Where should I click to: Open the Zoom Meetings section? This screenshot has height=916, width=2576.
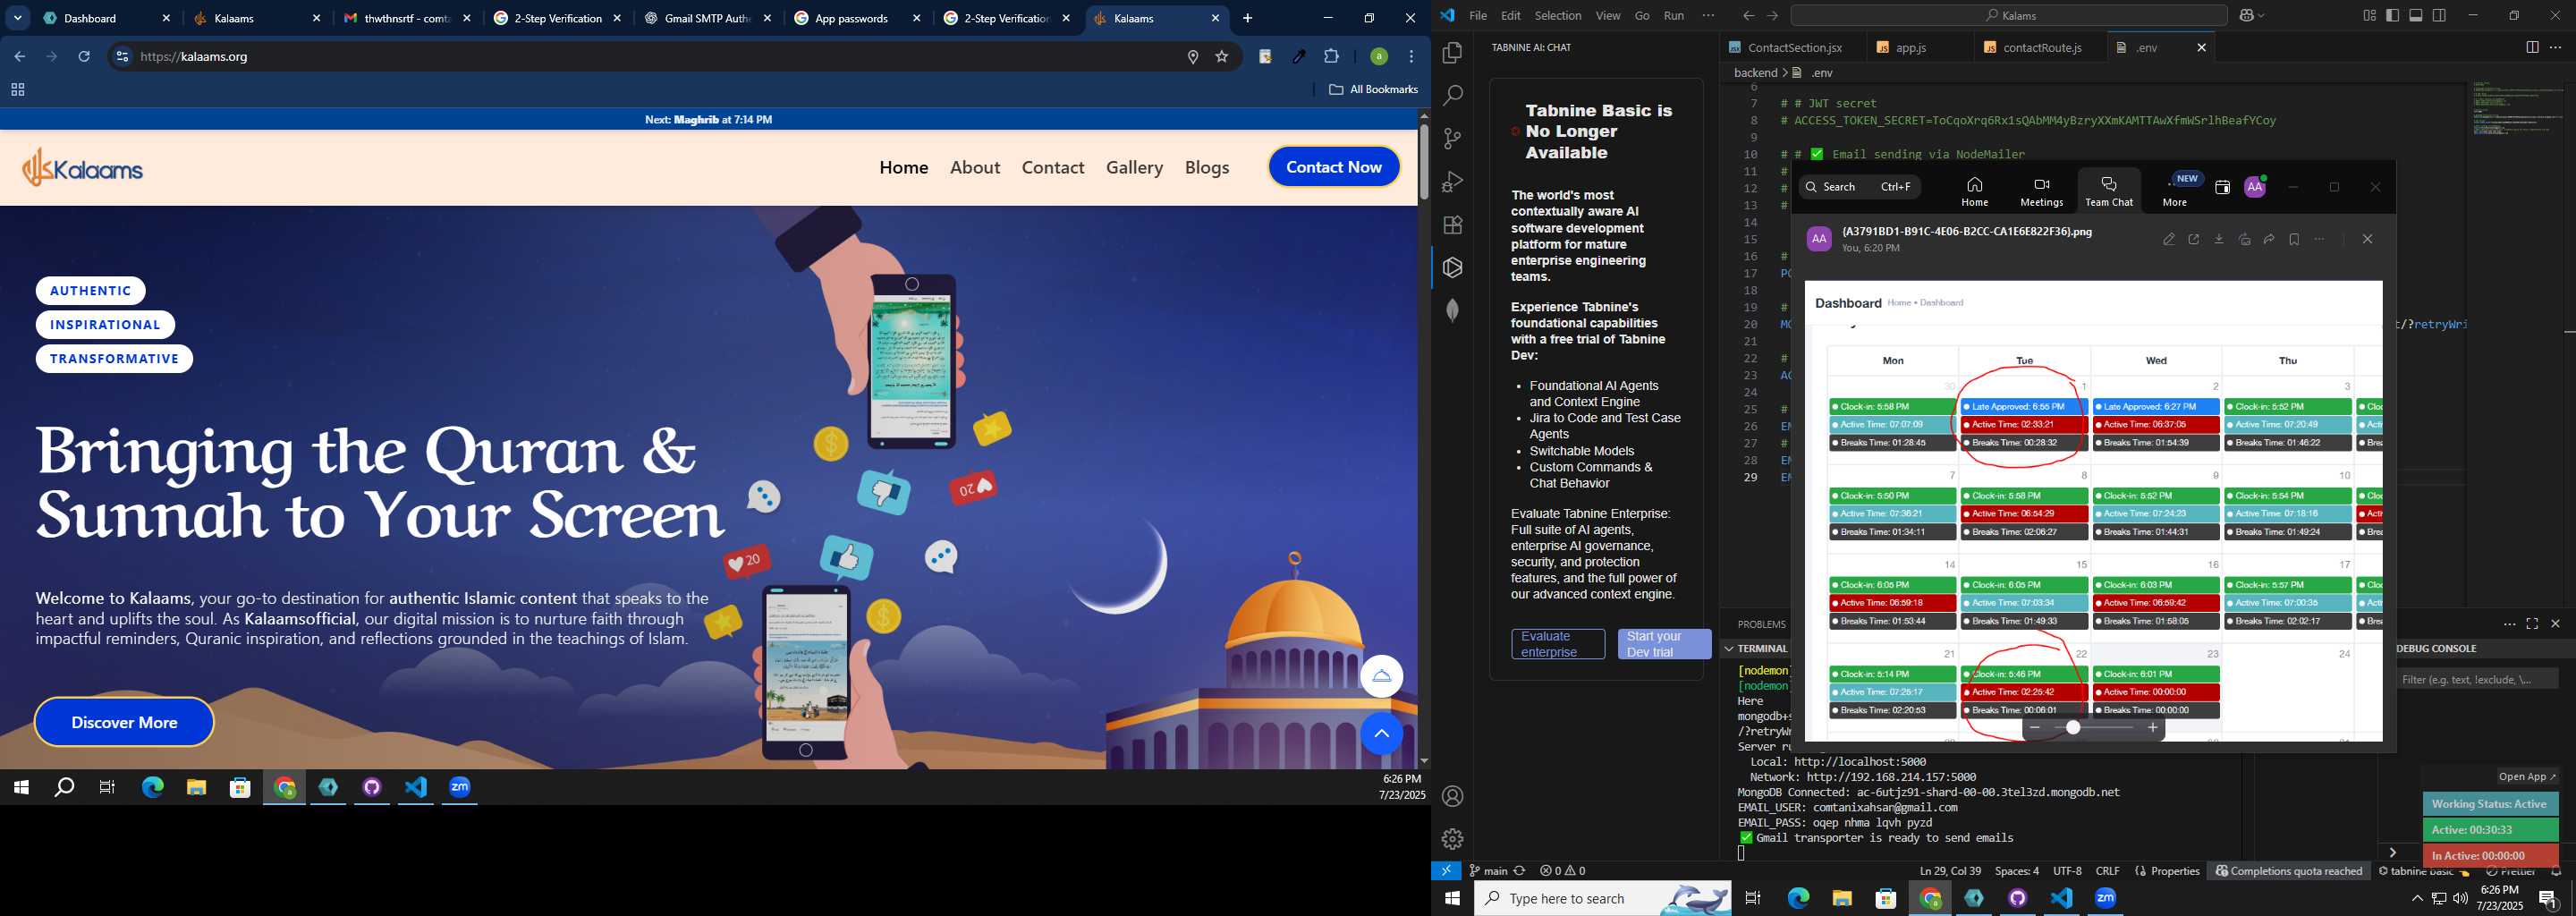click(2041, 190)
